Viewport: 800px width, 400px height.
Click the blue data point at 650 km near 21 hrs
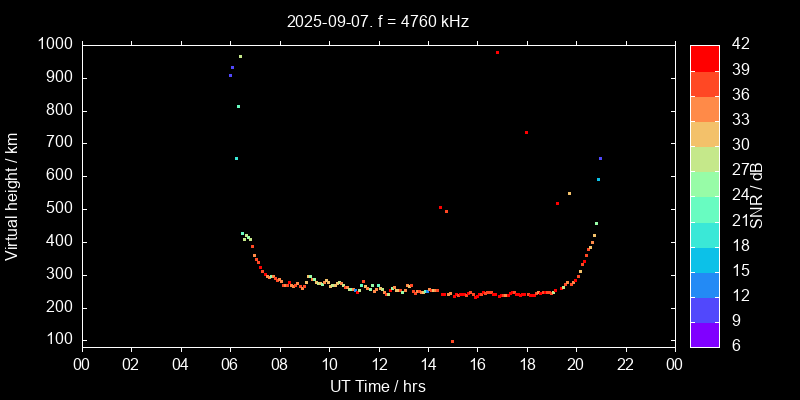click(600, 158)
